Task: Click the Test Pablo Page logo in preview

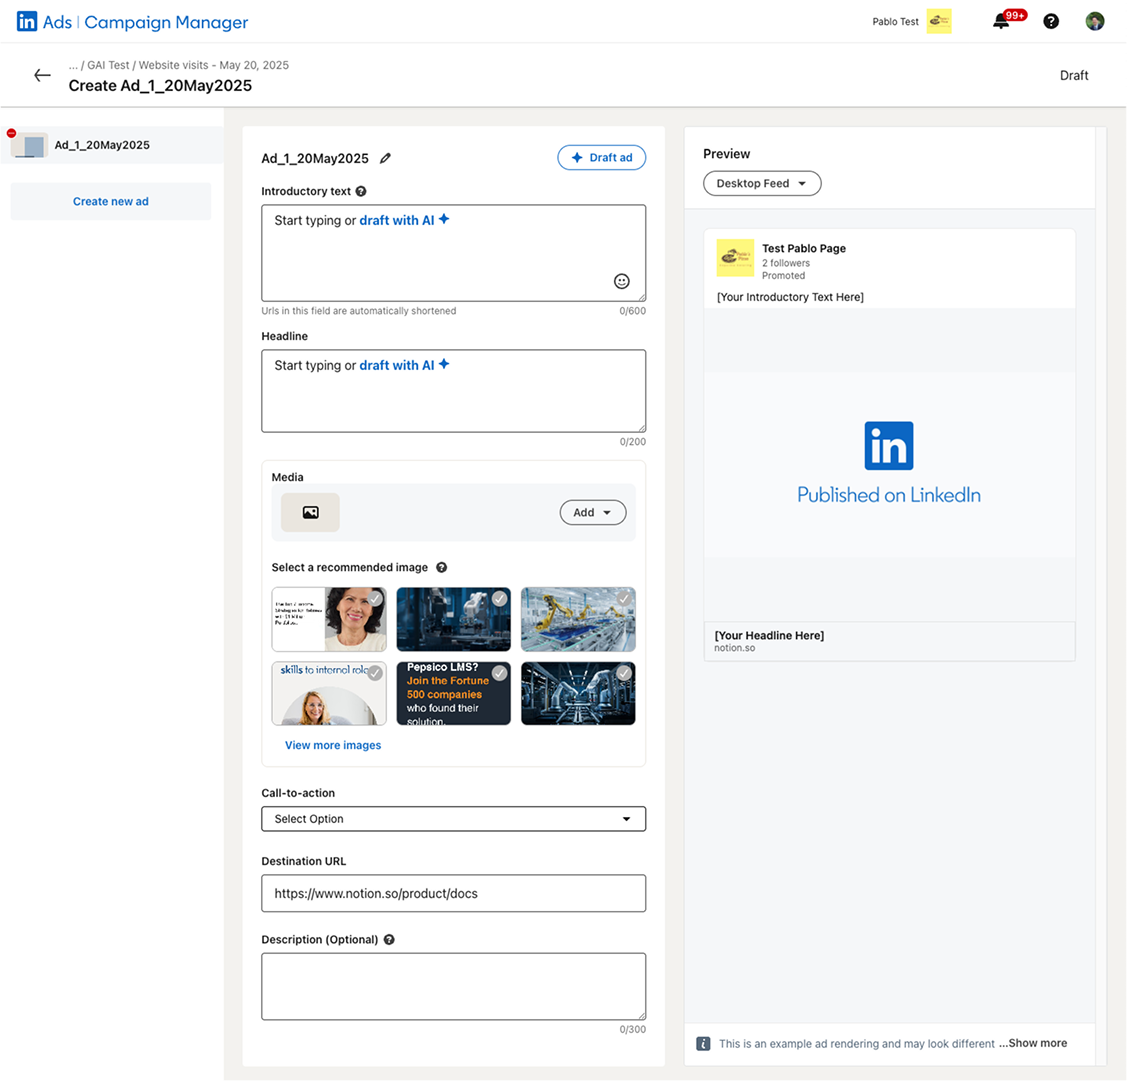Action: 735,258
